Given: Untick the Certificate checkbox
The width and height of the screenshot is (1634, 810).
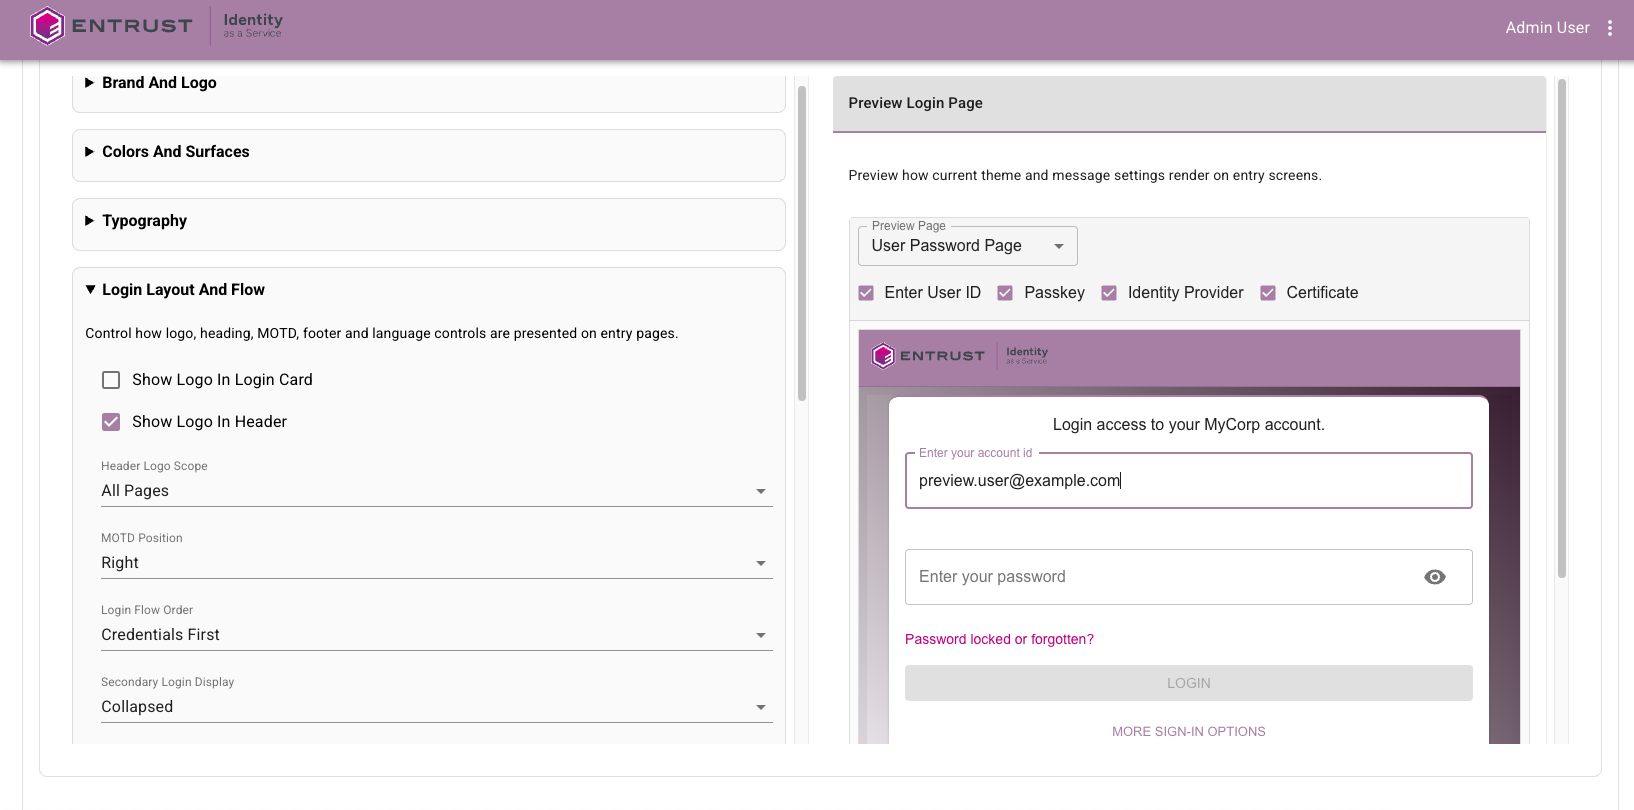Looking at the screenshot, I should 1268,293.
